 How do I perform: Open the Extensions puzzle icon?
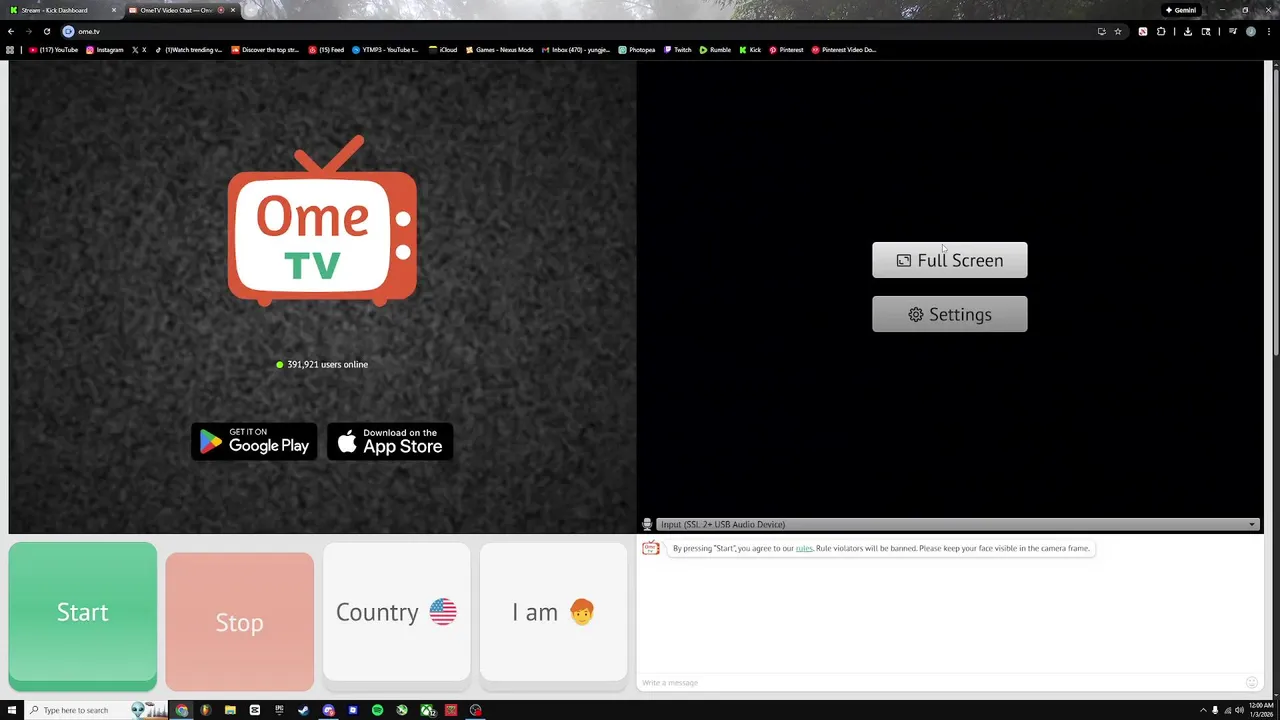tap(1161, 31)
